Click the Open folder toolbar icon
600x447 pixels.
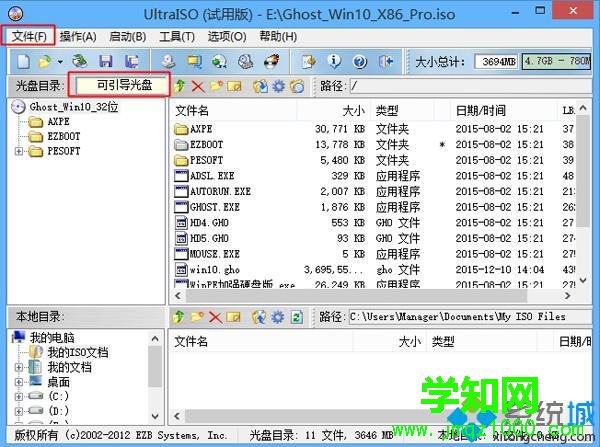coord(45,61)
